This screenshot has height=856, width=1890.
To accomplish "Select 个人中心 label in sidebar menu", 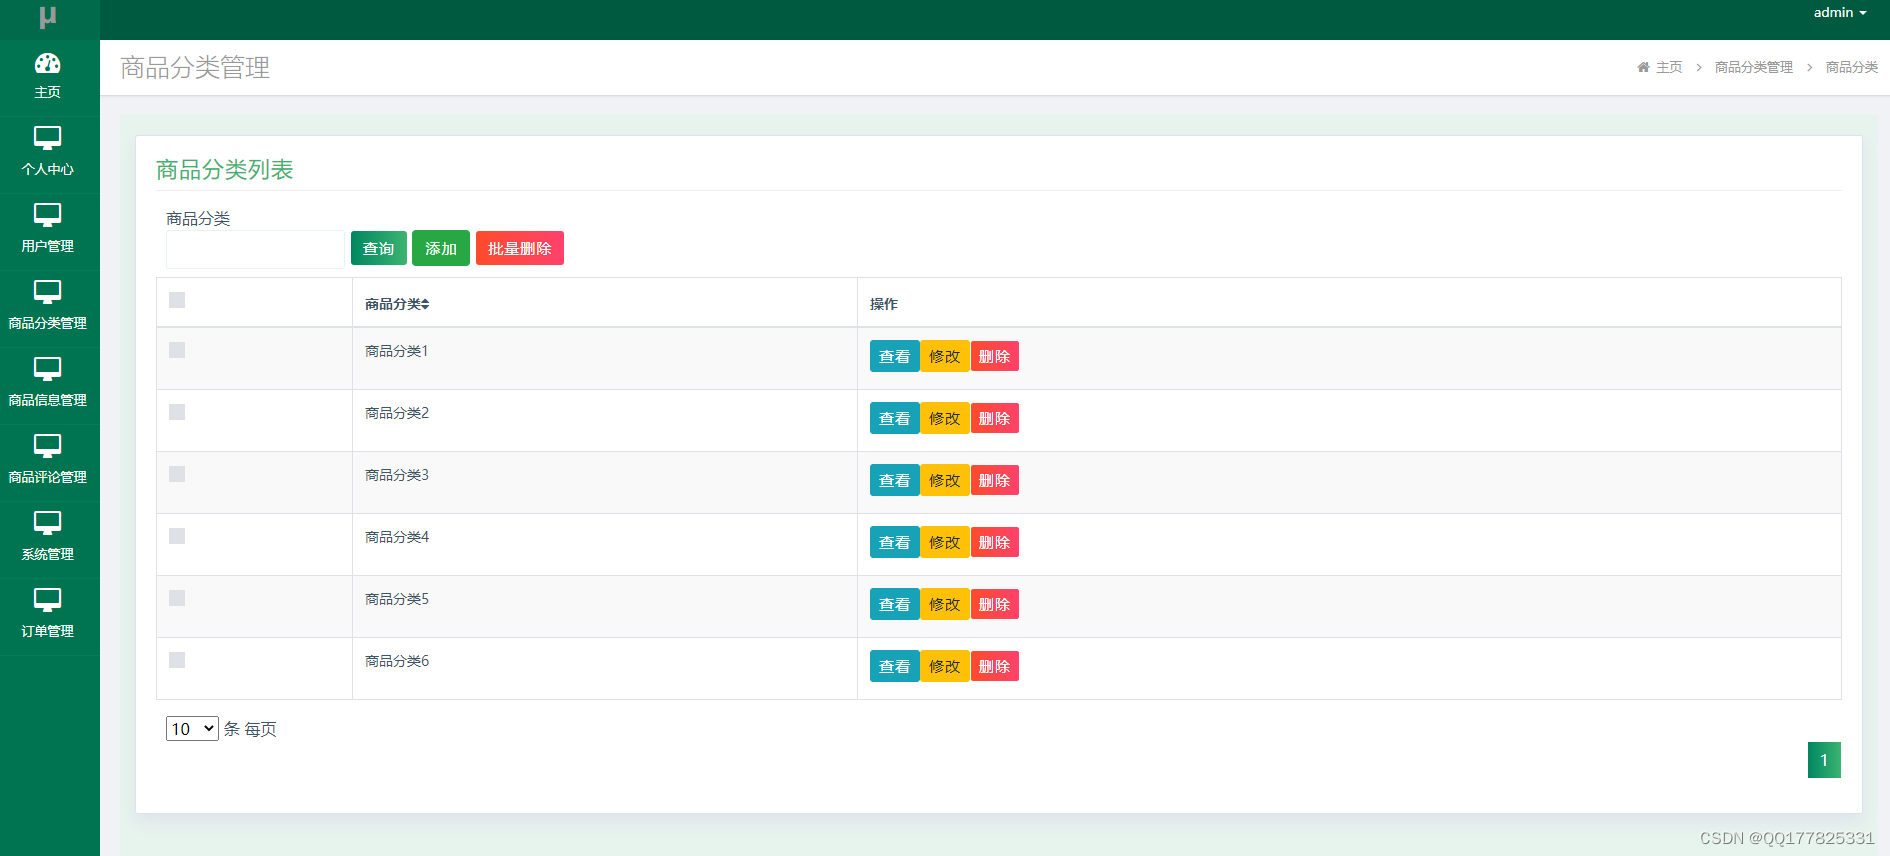I will 48,169.
